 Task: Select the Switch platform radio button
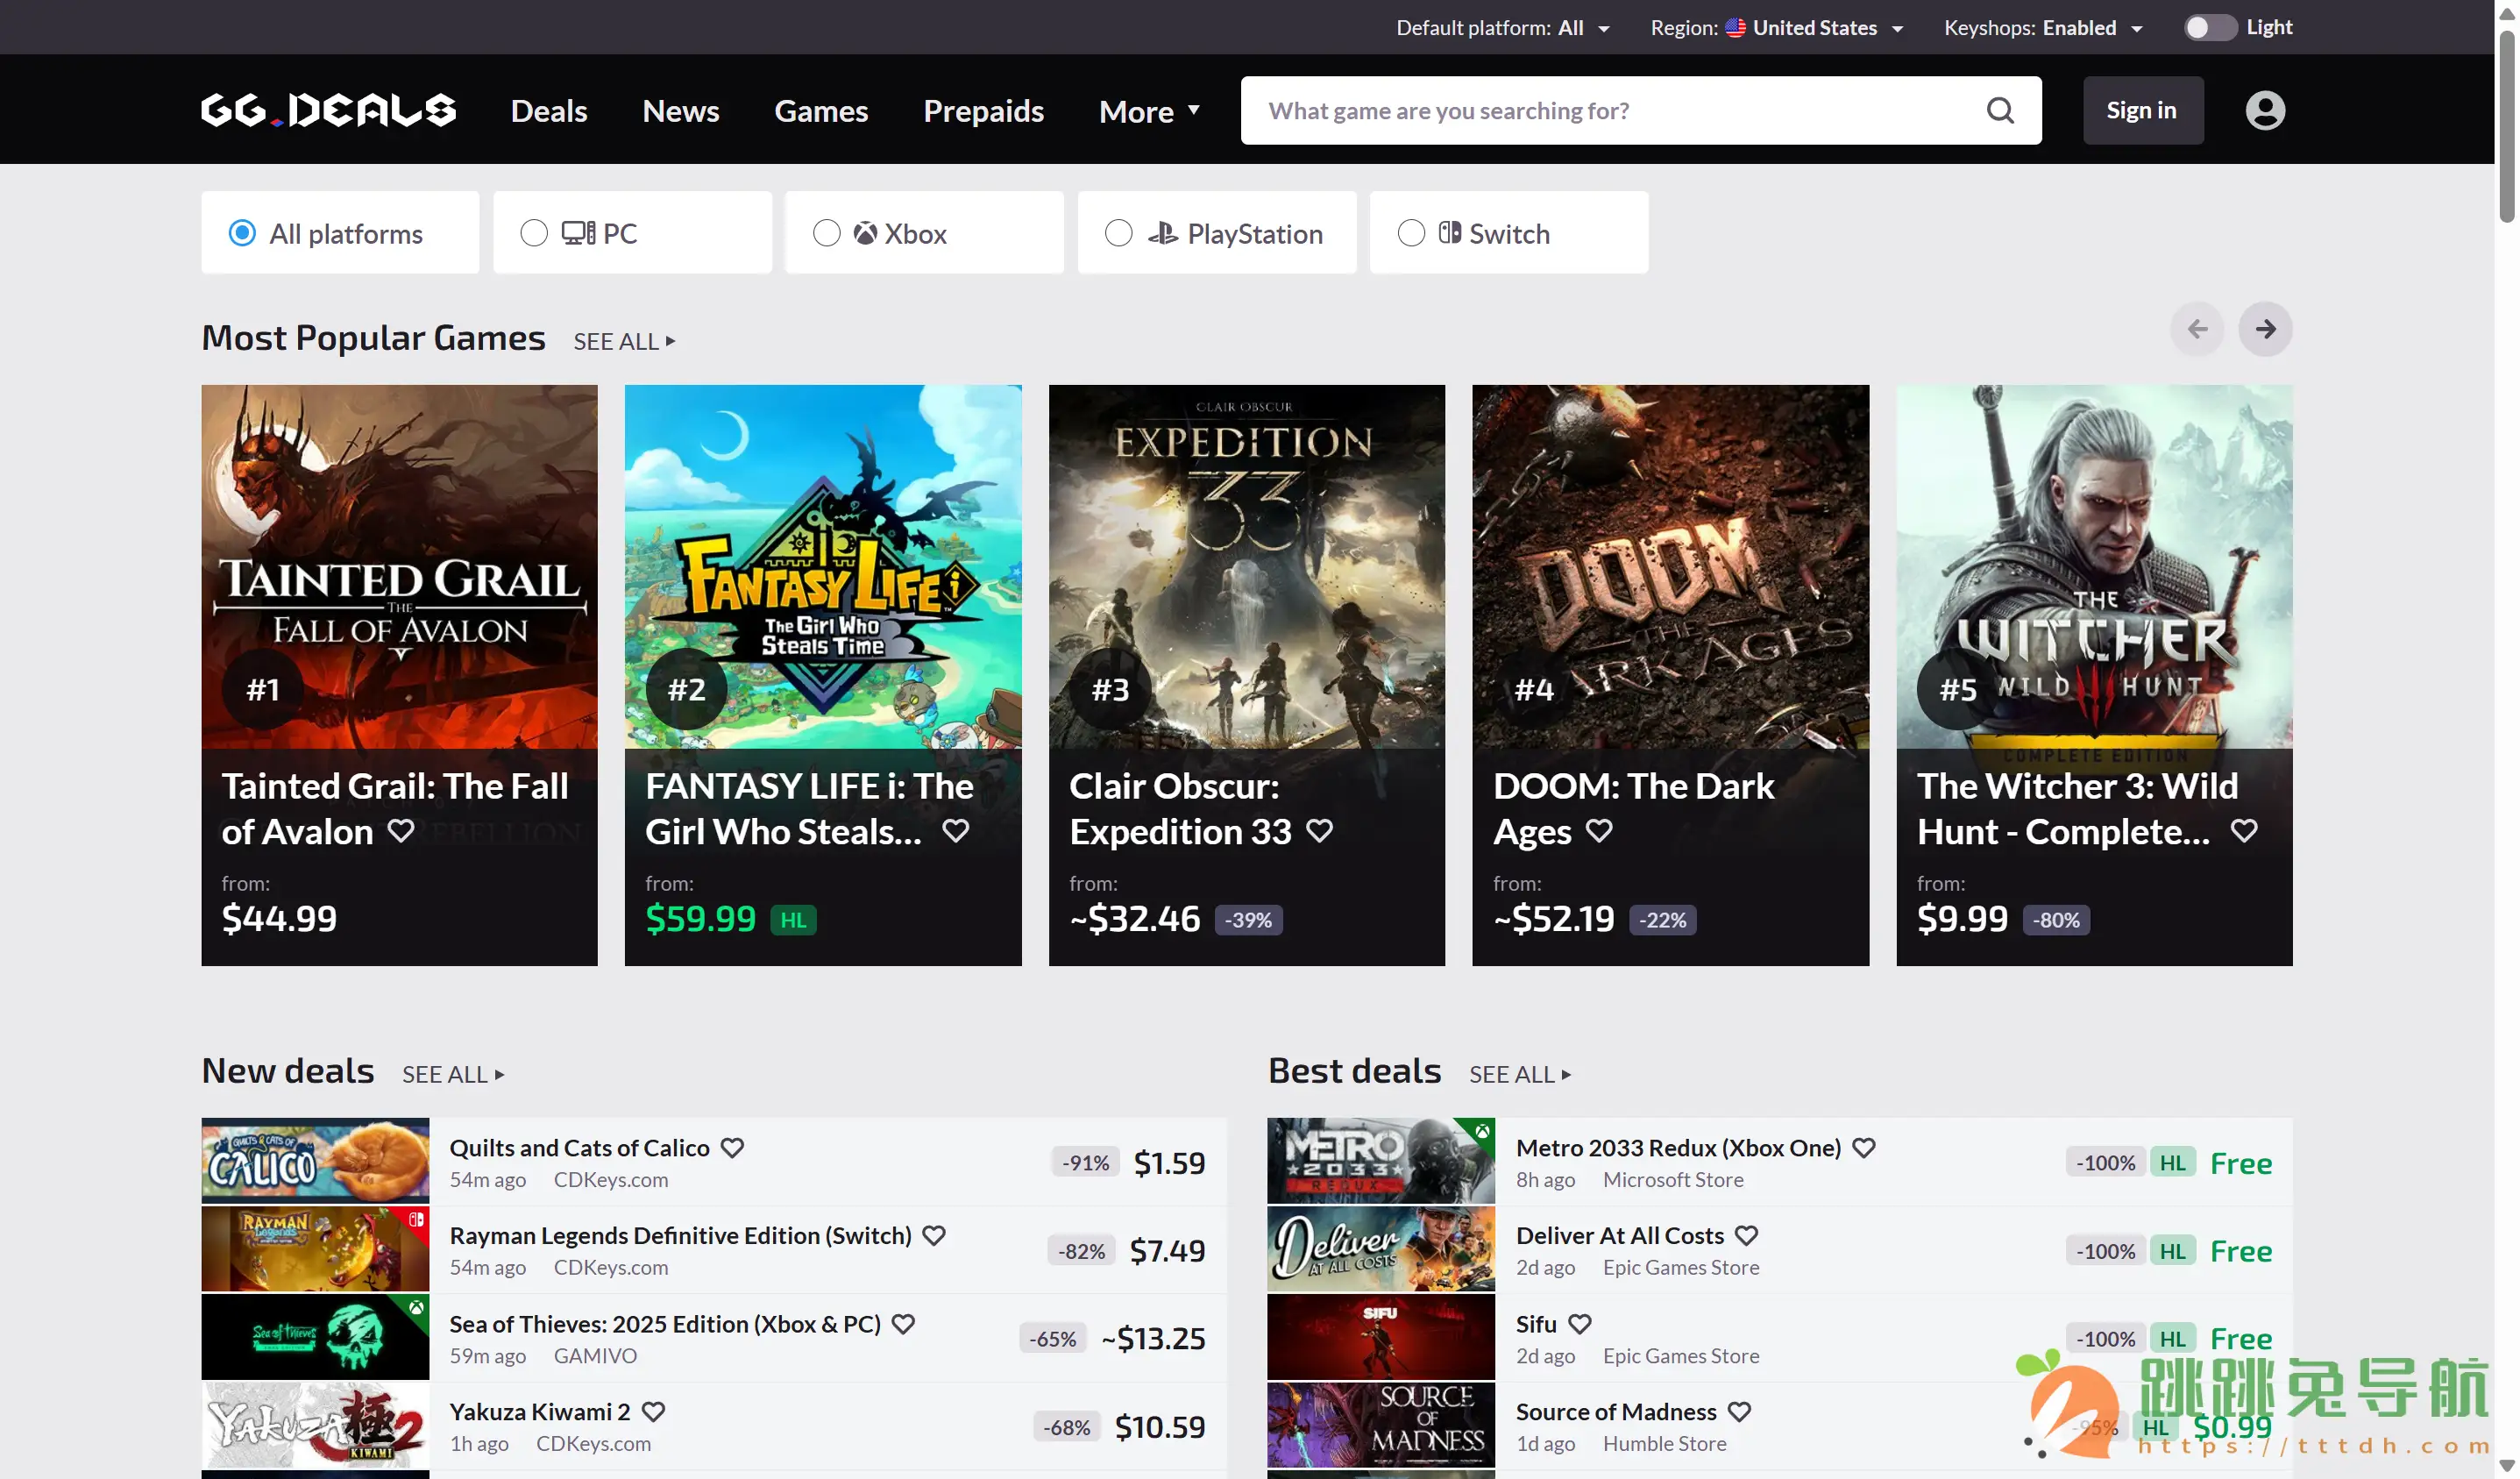pos(1411,233)
